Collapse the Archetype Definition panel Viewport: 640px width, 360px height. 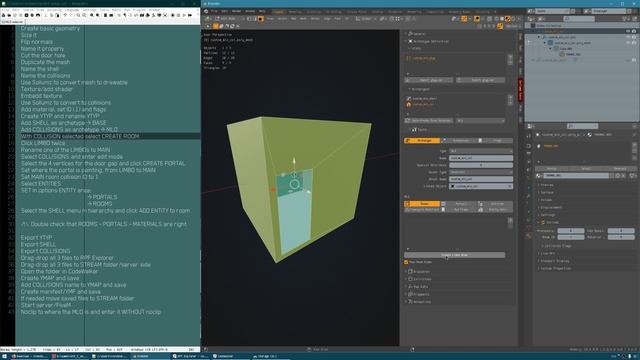coord(429,41)
